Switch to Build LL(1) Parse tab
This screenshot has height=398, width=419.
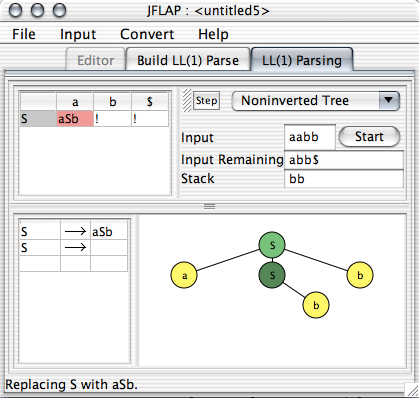(x=188, y=60)
